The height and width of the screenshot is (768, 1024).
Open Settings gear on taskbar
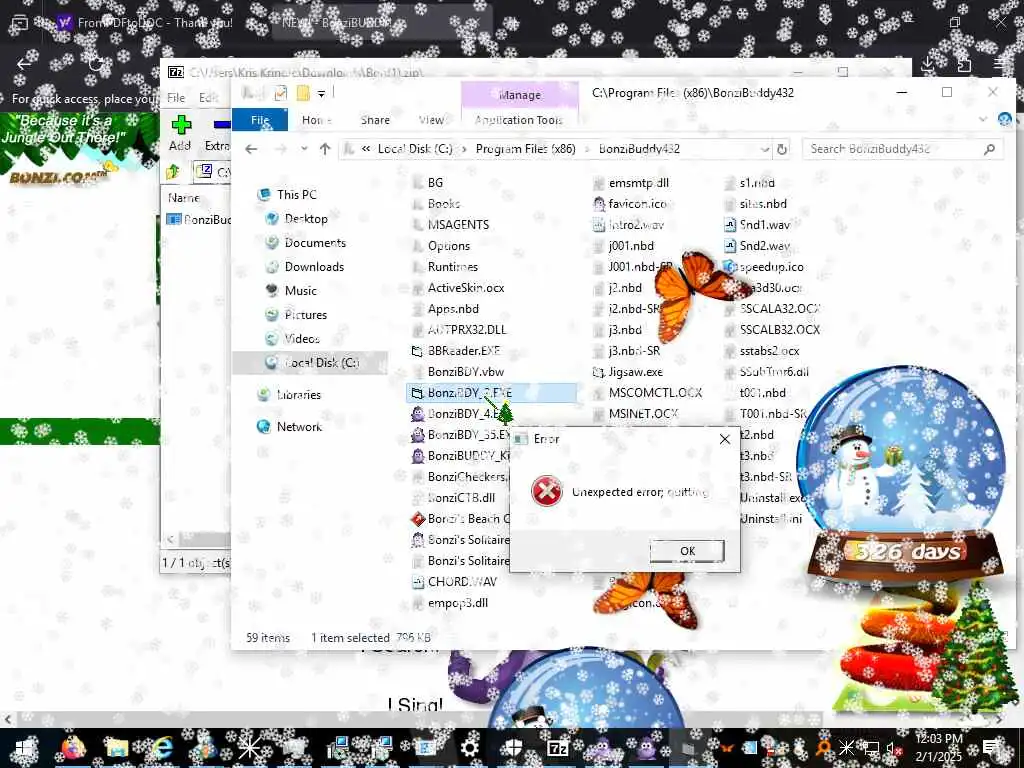tap(470, 748)
